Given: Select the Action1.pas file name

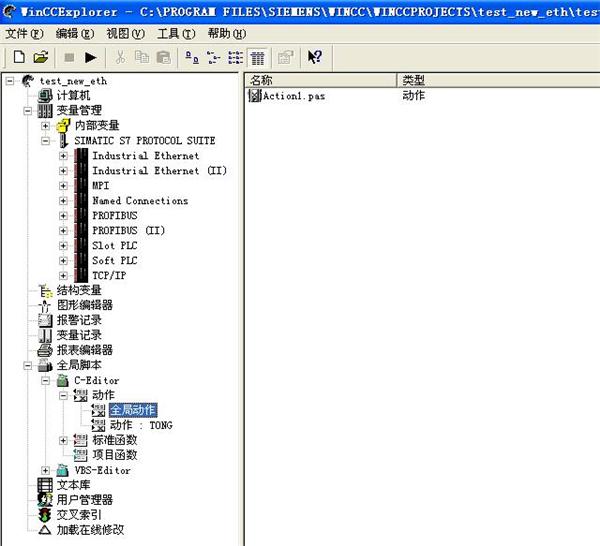Looking at the screenshot, I should pyautogui.click(x=294, y=96).
